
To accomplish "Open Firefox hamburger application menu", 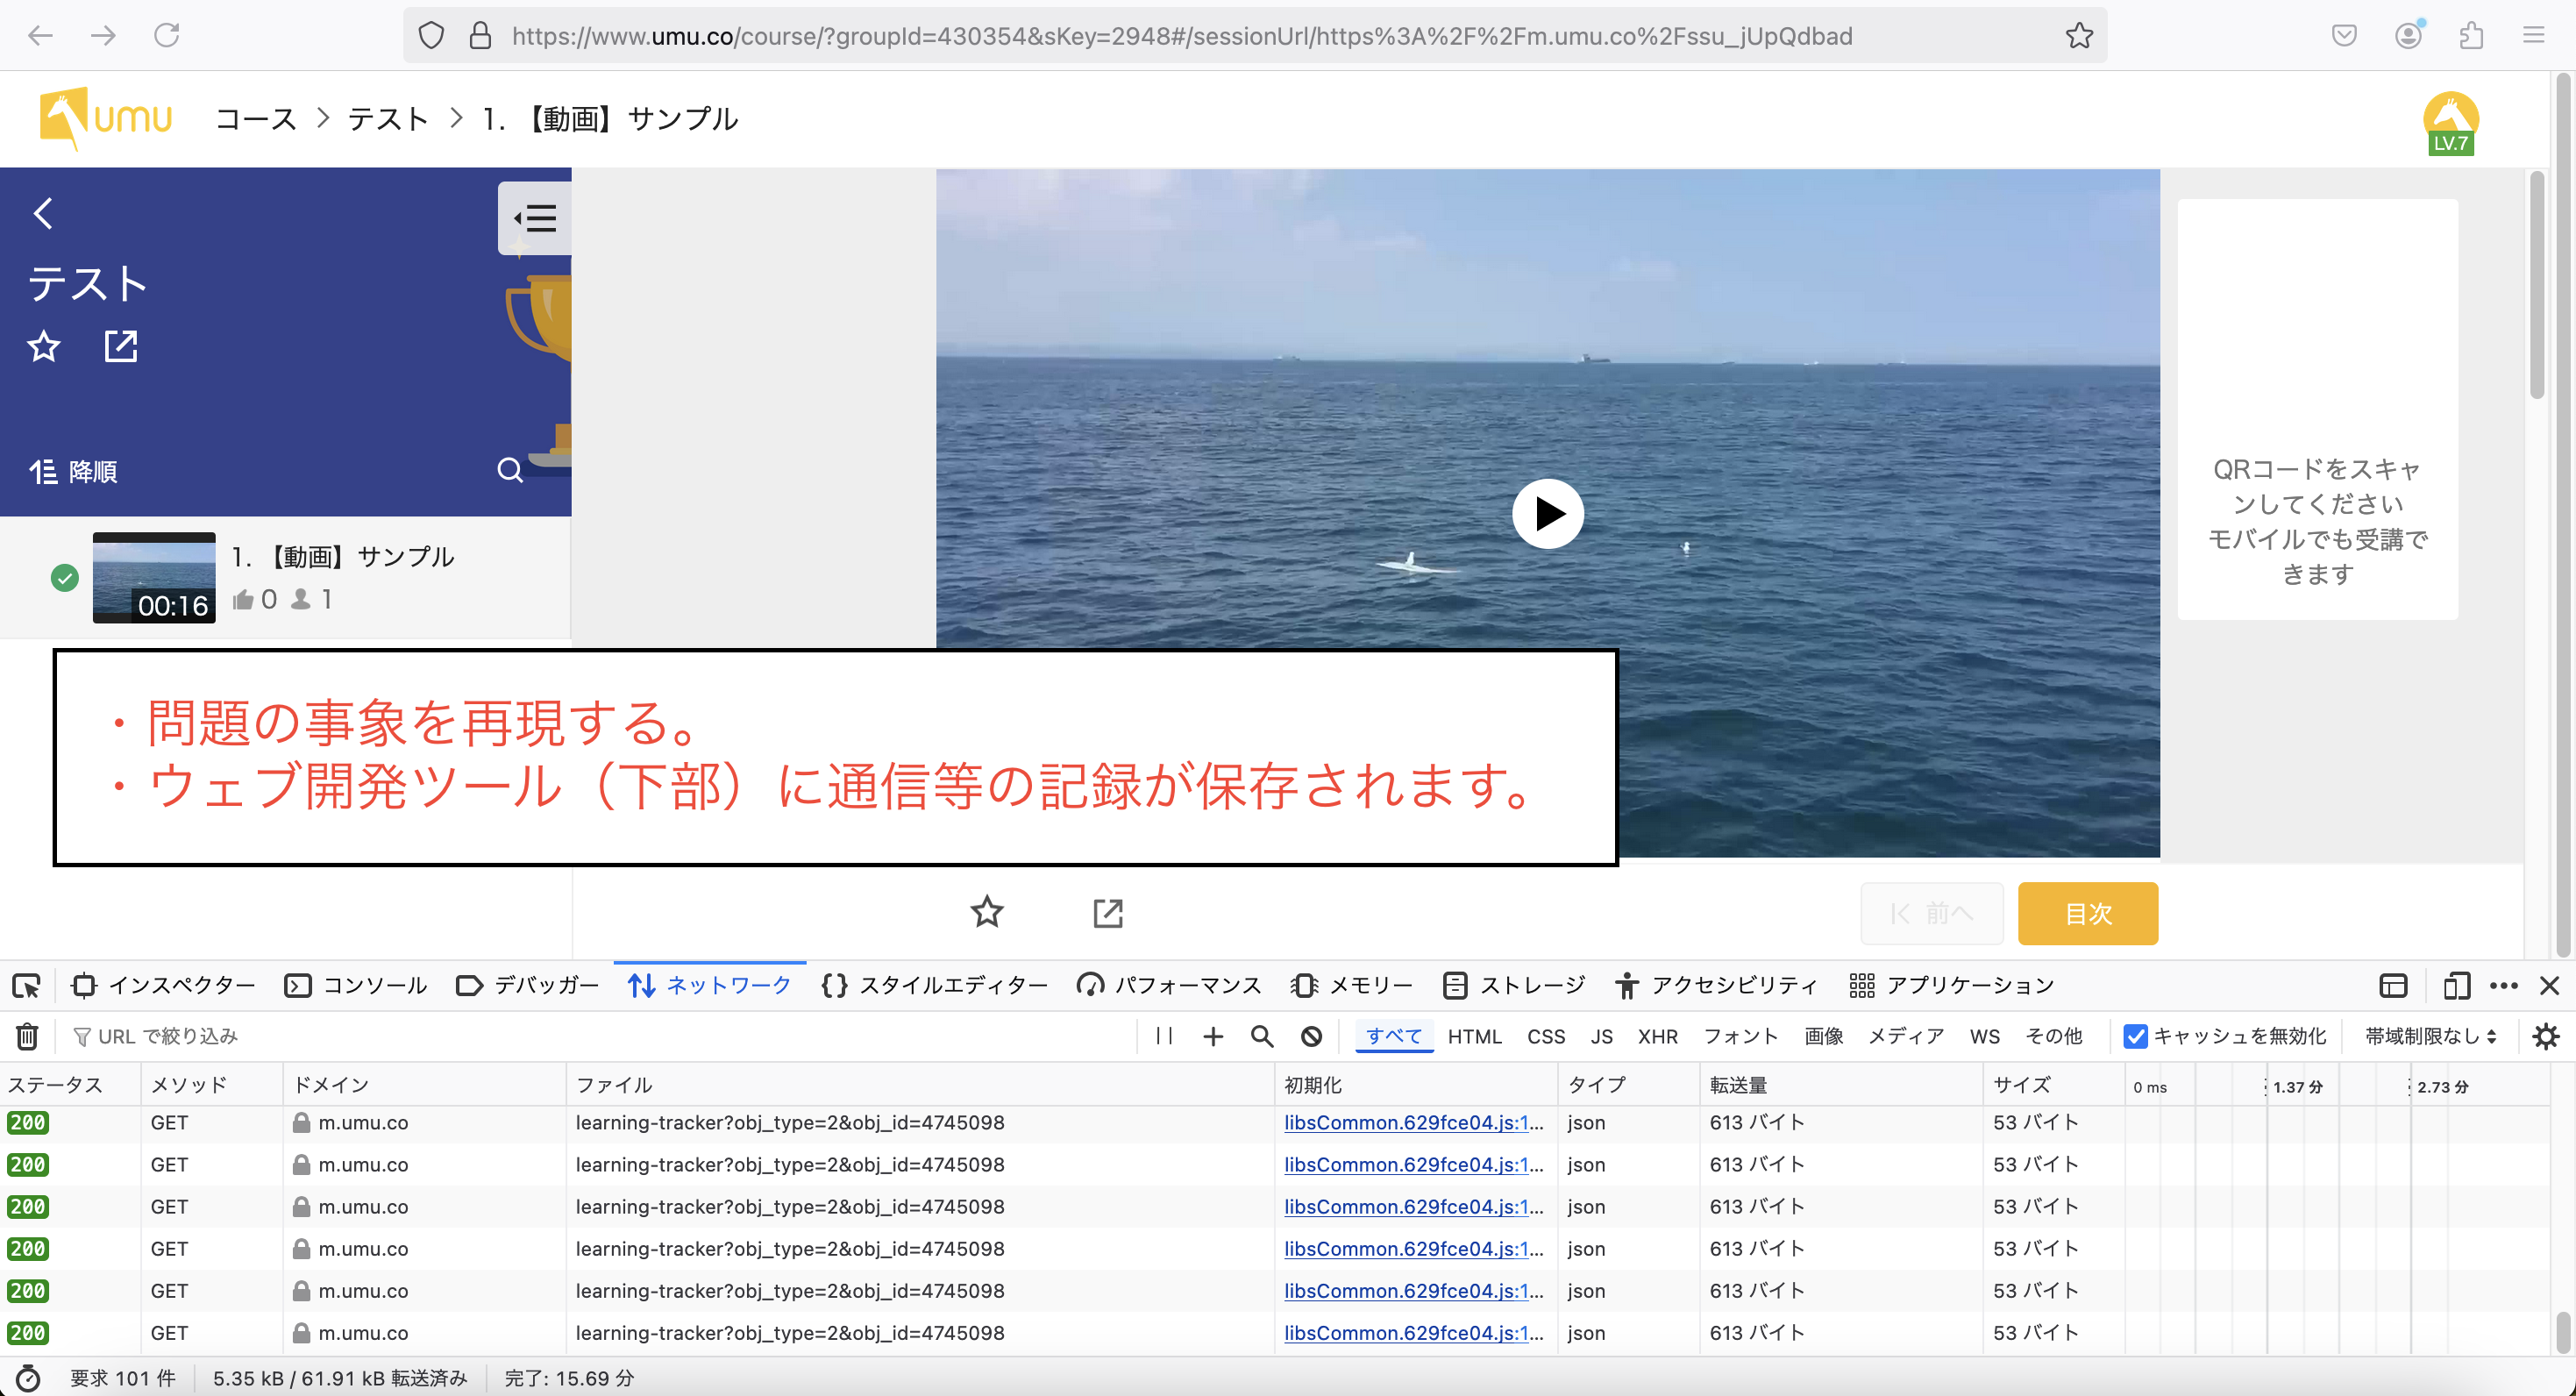I will (2533, 36).
